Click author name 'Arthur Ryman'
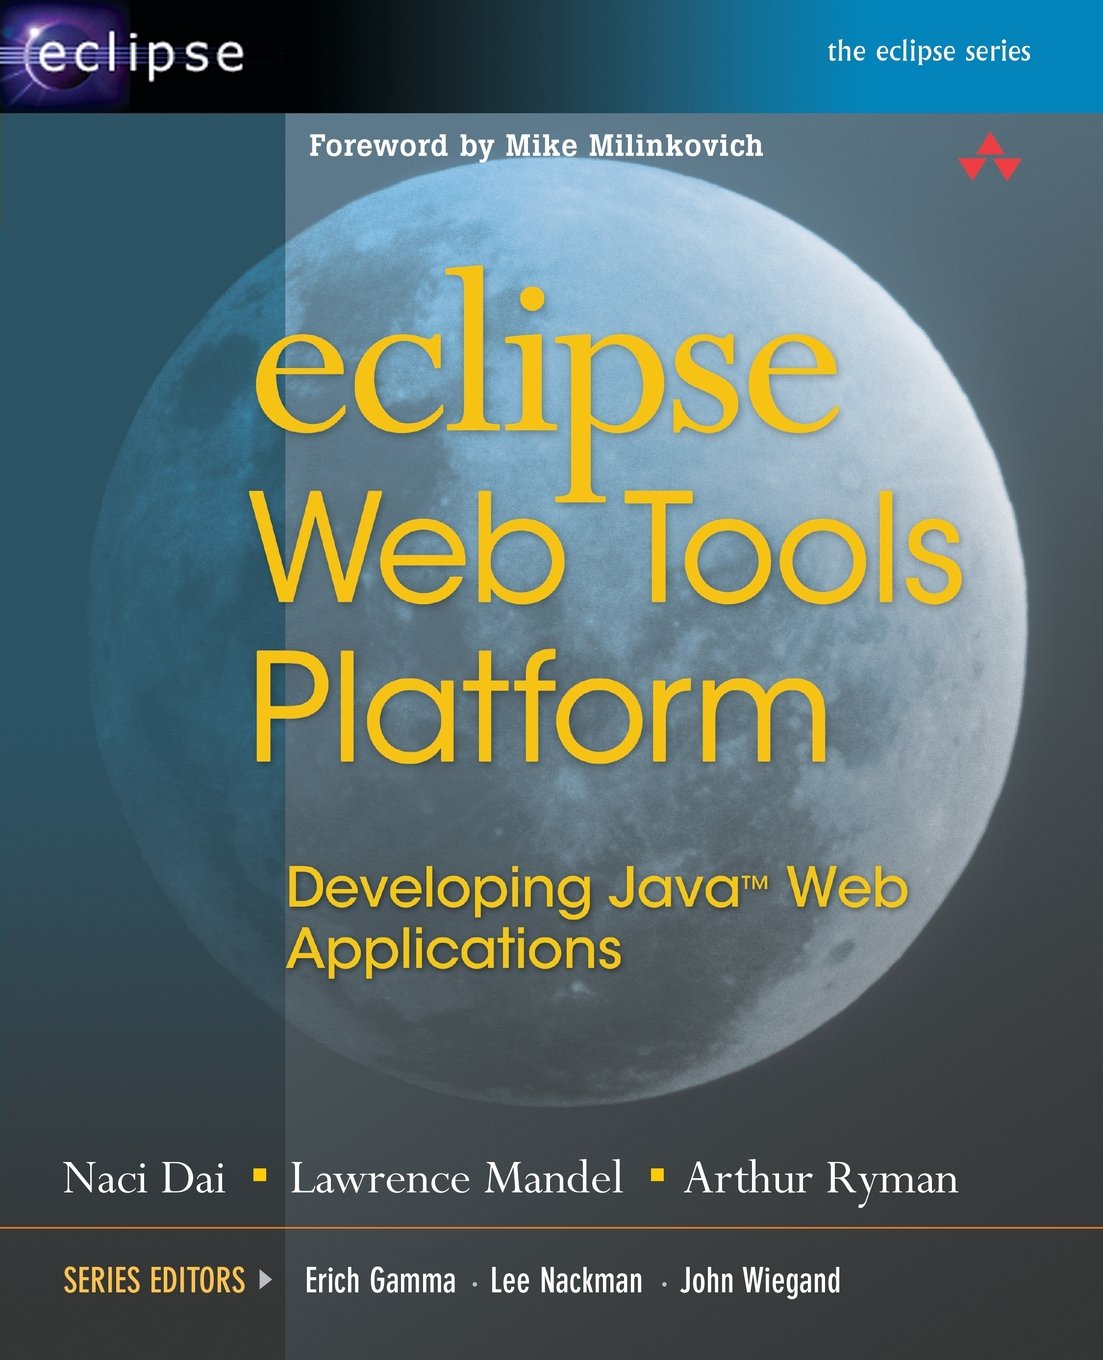1103x1360 pixels. tap(821, 1180)
